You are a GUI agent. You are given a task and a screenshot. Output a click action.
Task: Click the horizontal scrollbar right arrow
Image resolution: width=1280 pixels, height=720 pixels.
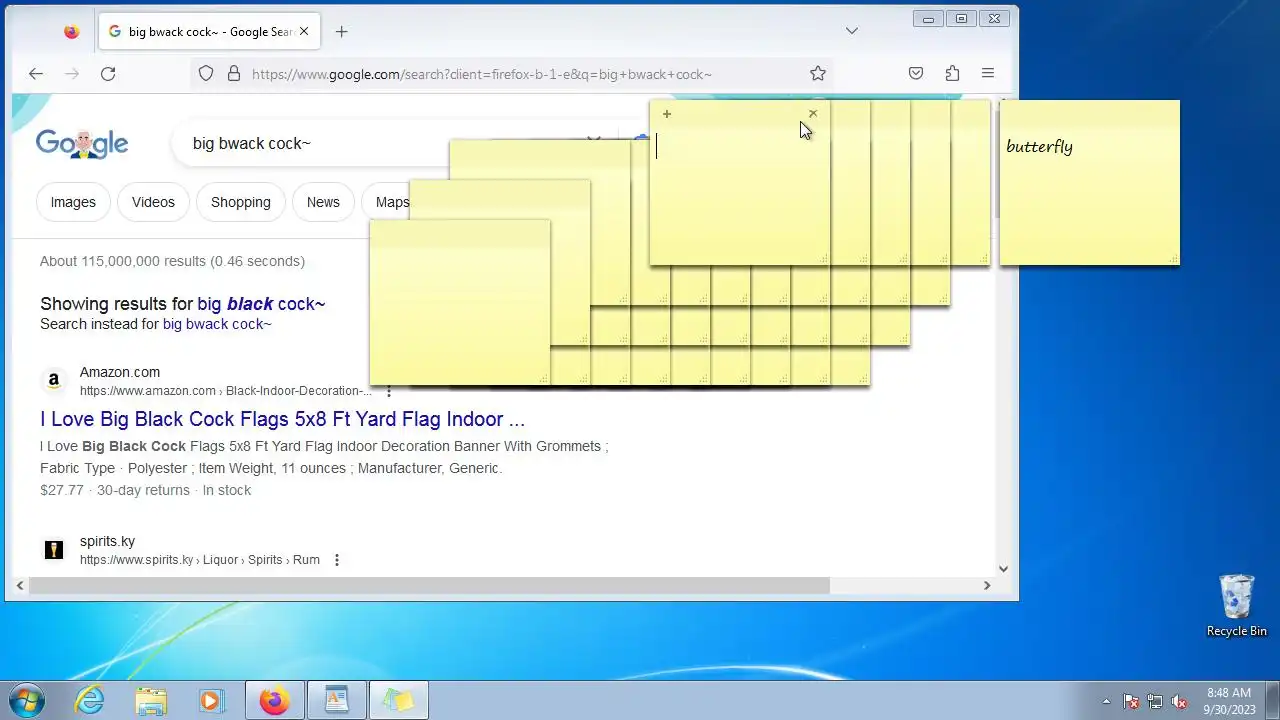click(x=987, y=586)
